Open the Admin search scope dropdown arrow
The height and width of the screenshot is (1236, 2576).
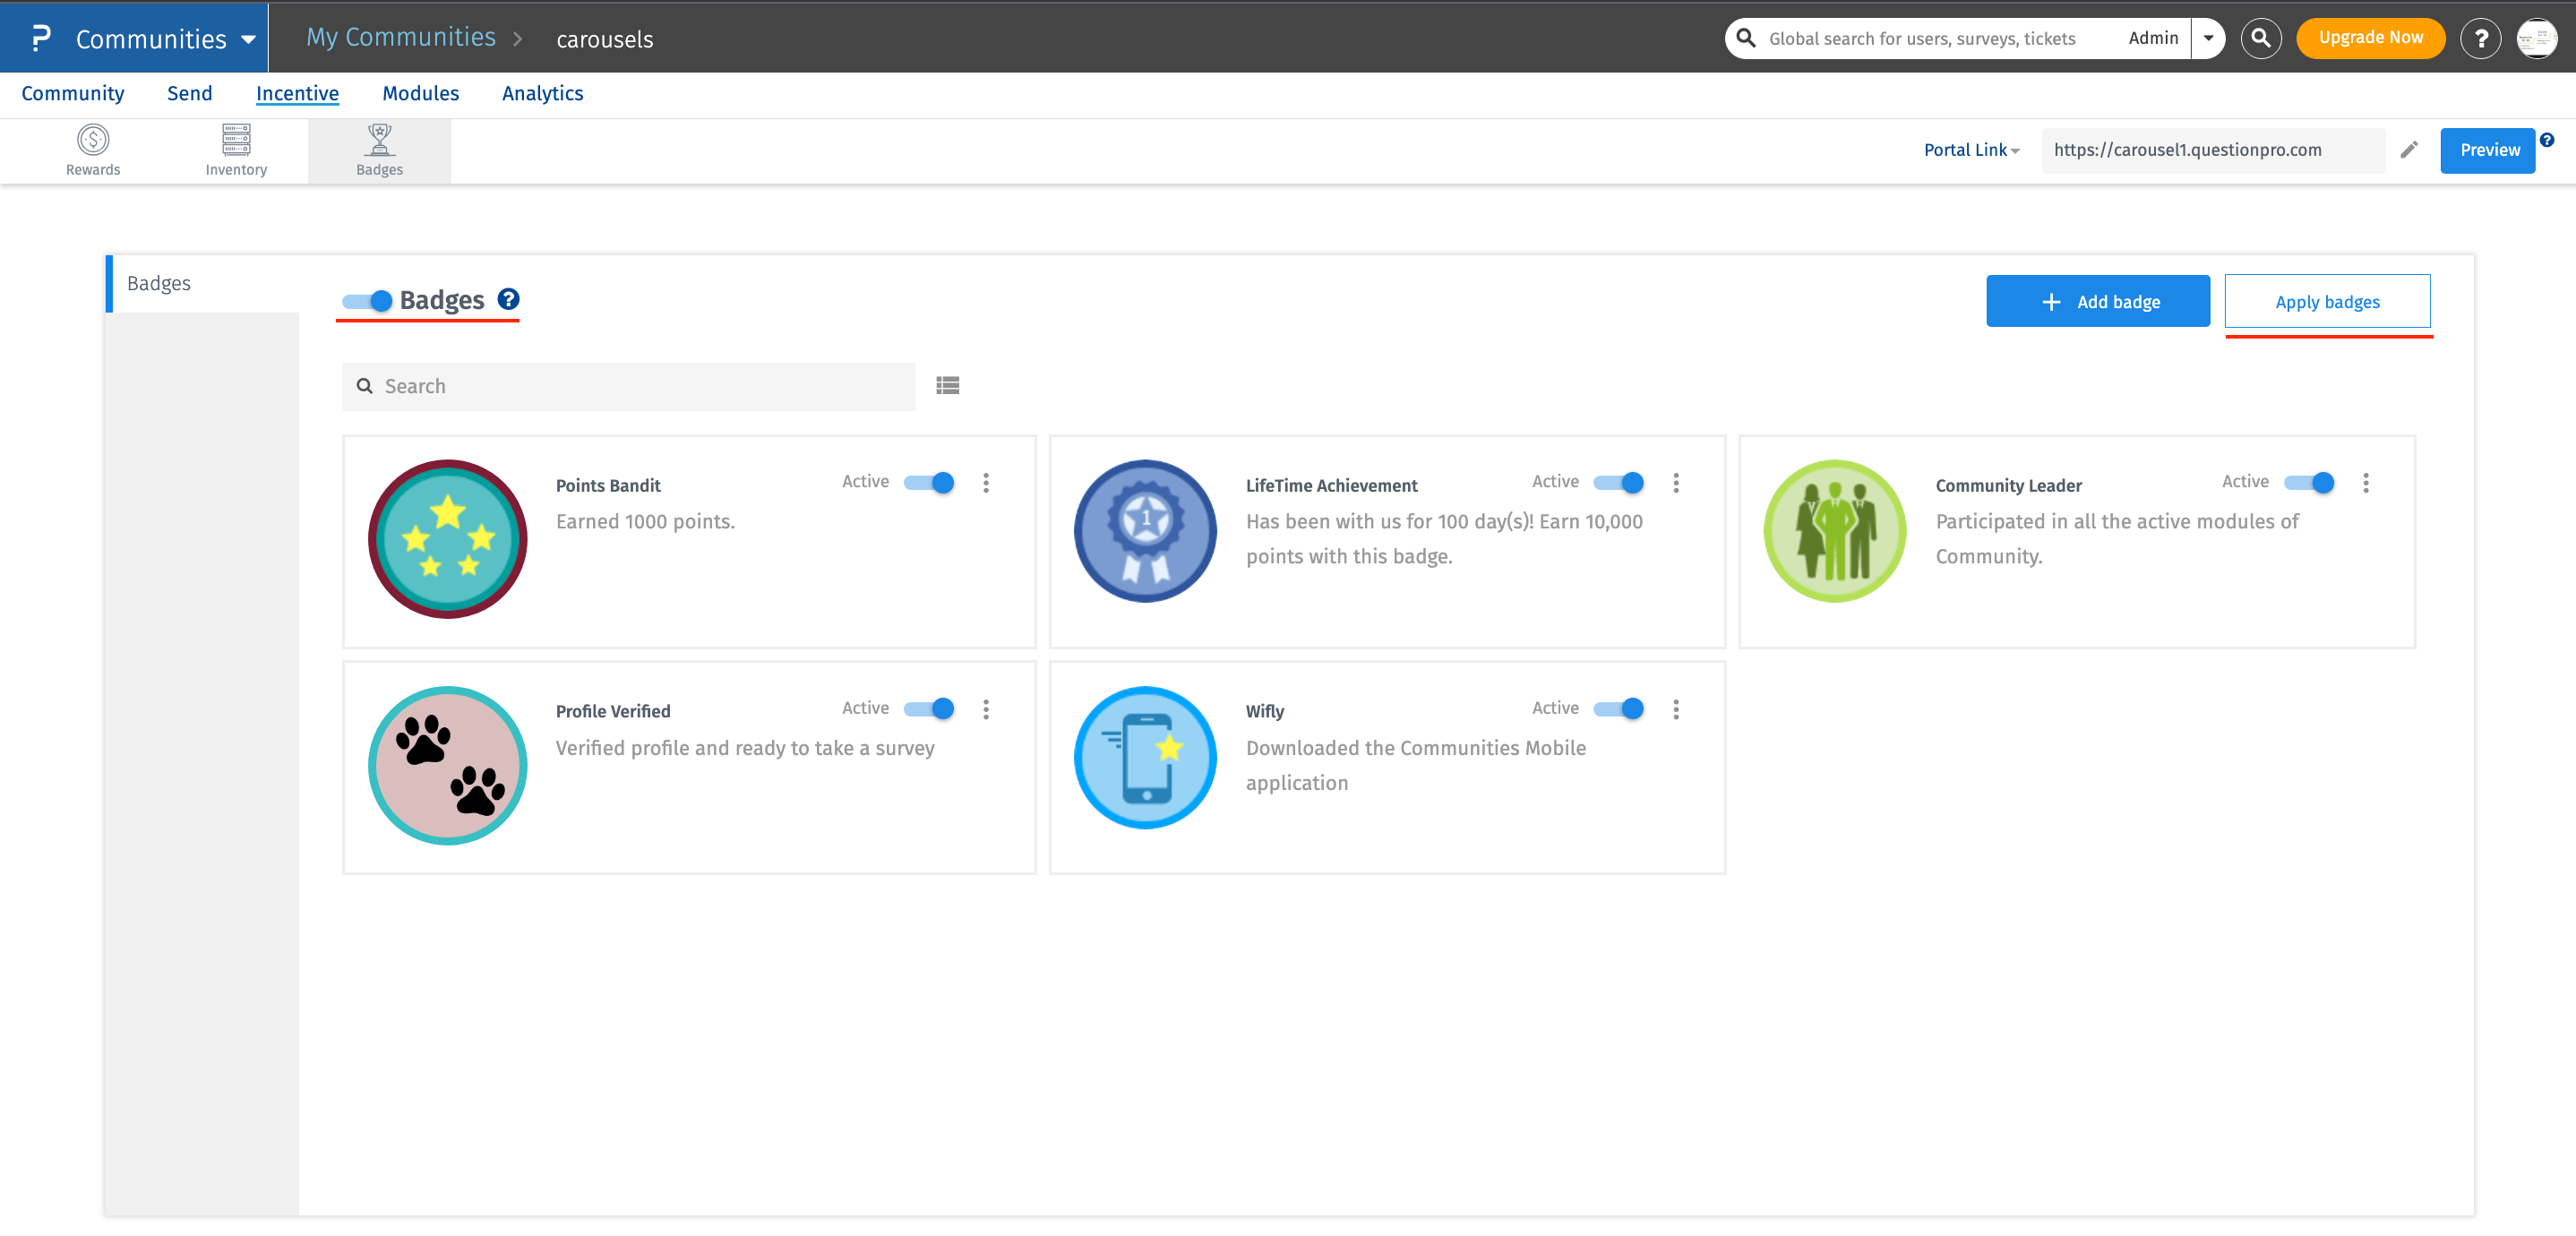coord(2208,38)
